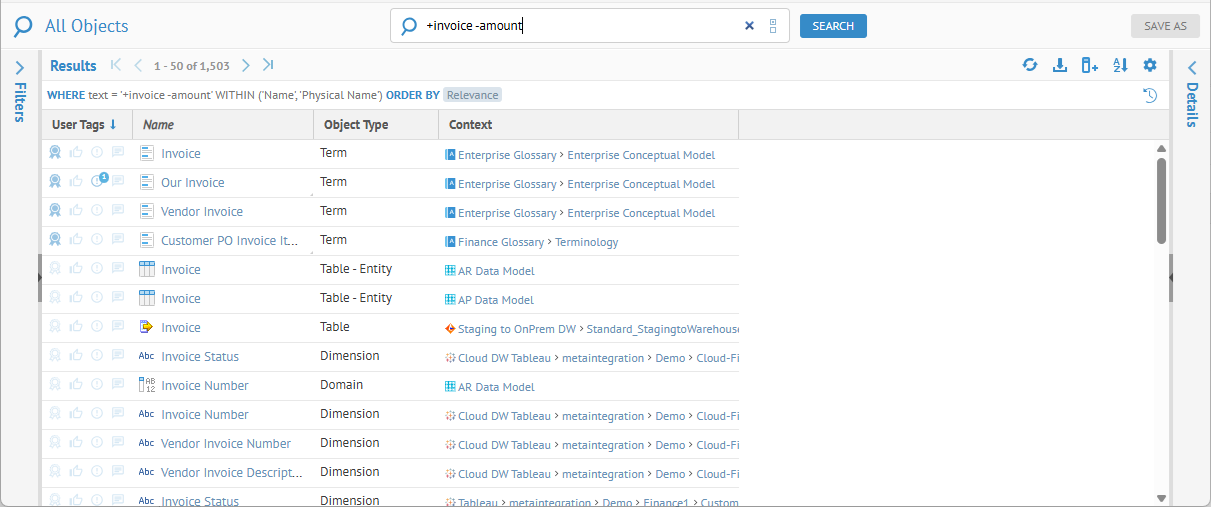Open results settings gear
Screen dimensions: 1211x507
pyautogui.click(x=1150, y=65)
